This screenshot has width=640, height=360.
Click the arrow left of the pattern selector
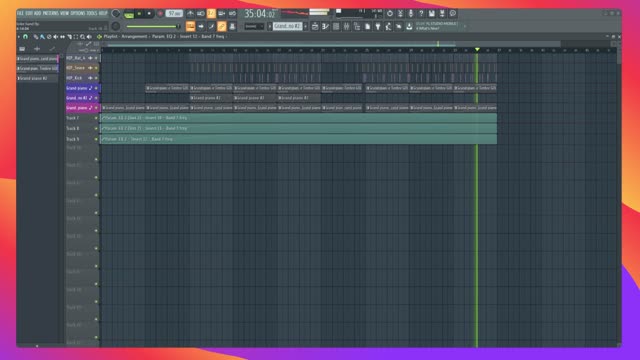pyautogui.click(x=270, y=27)
